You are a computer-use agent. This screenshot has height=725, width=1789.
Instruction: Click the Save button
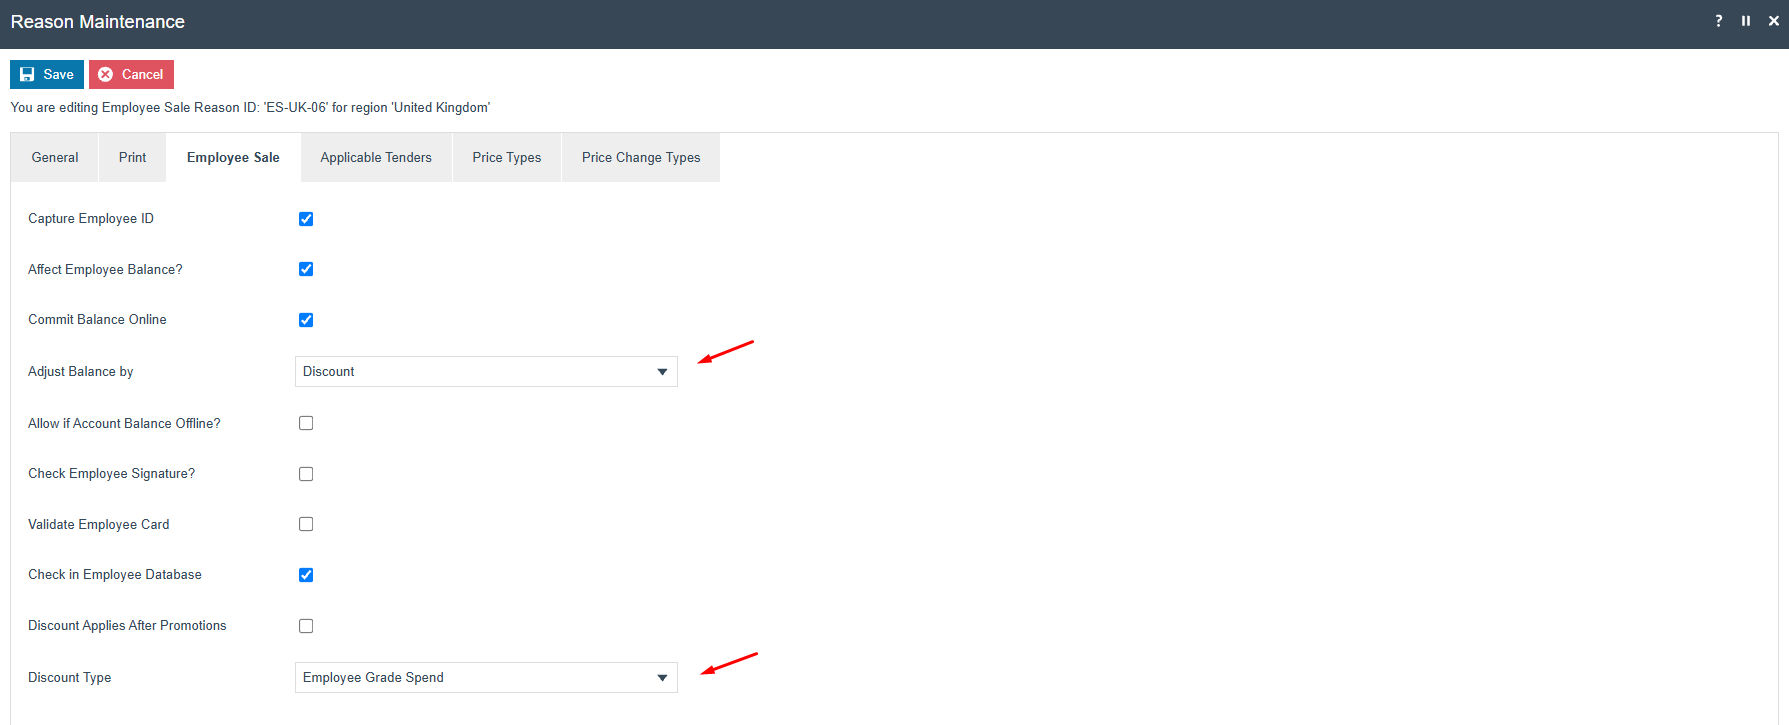(47, 74)
